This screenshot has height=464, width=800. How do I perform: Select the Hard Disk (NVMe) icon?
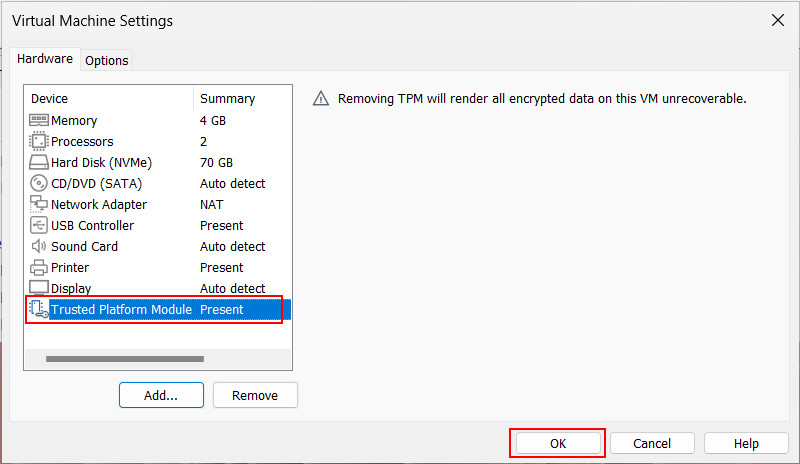click(39, 162)
